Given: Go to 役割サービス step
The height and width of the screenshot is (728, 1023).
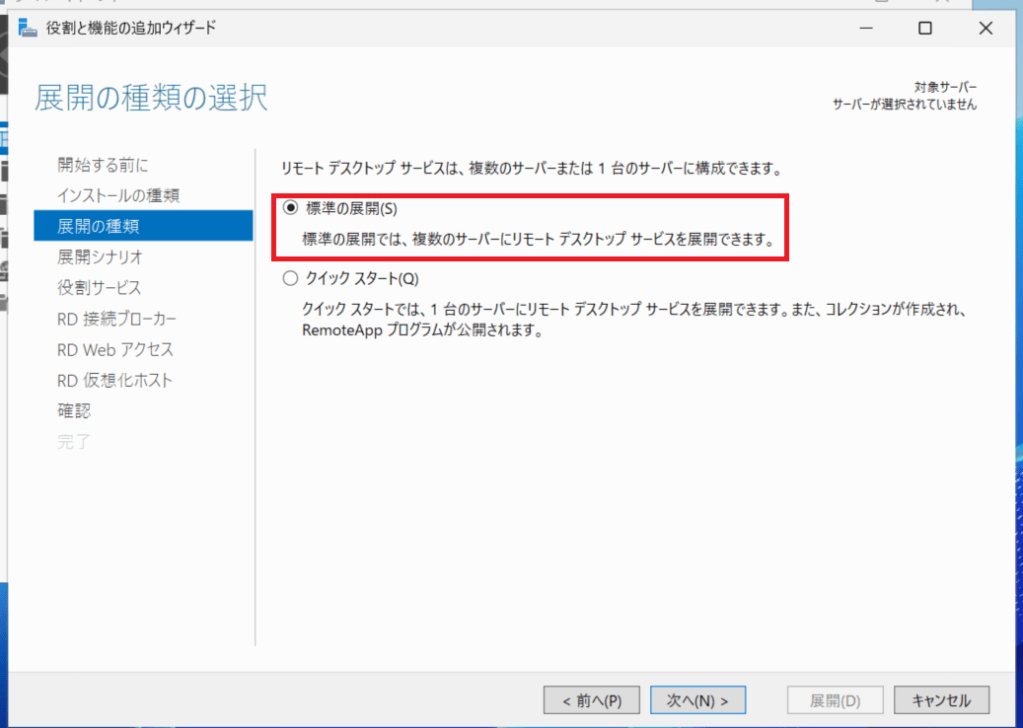Looking at the screenshot, I should [x=99, y=288].
